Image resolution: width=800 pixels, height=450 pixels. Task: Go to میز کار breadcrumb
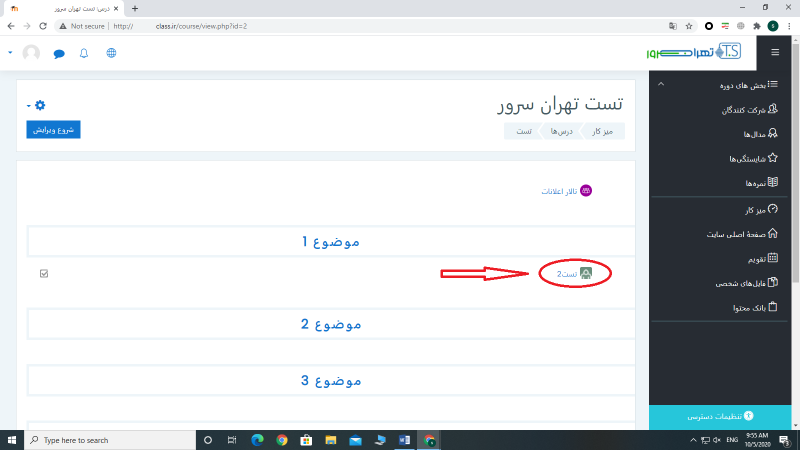pos(602,132)
